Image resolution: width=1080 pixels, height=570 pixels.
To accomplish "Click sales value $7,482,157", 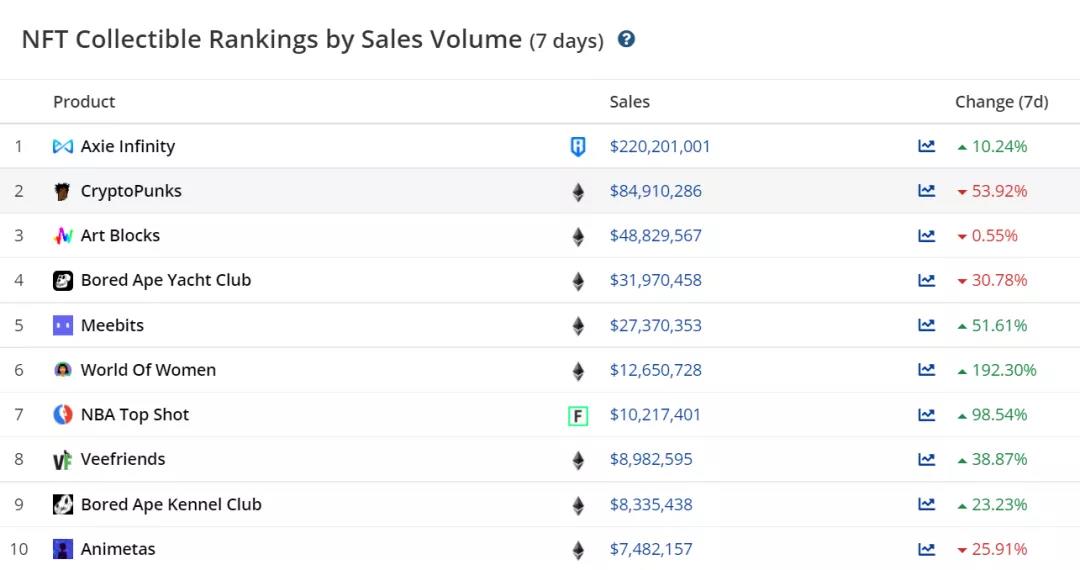I will coord(651,549).
